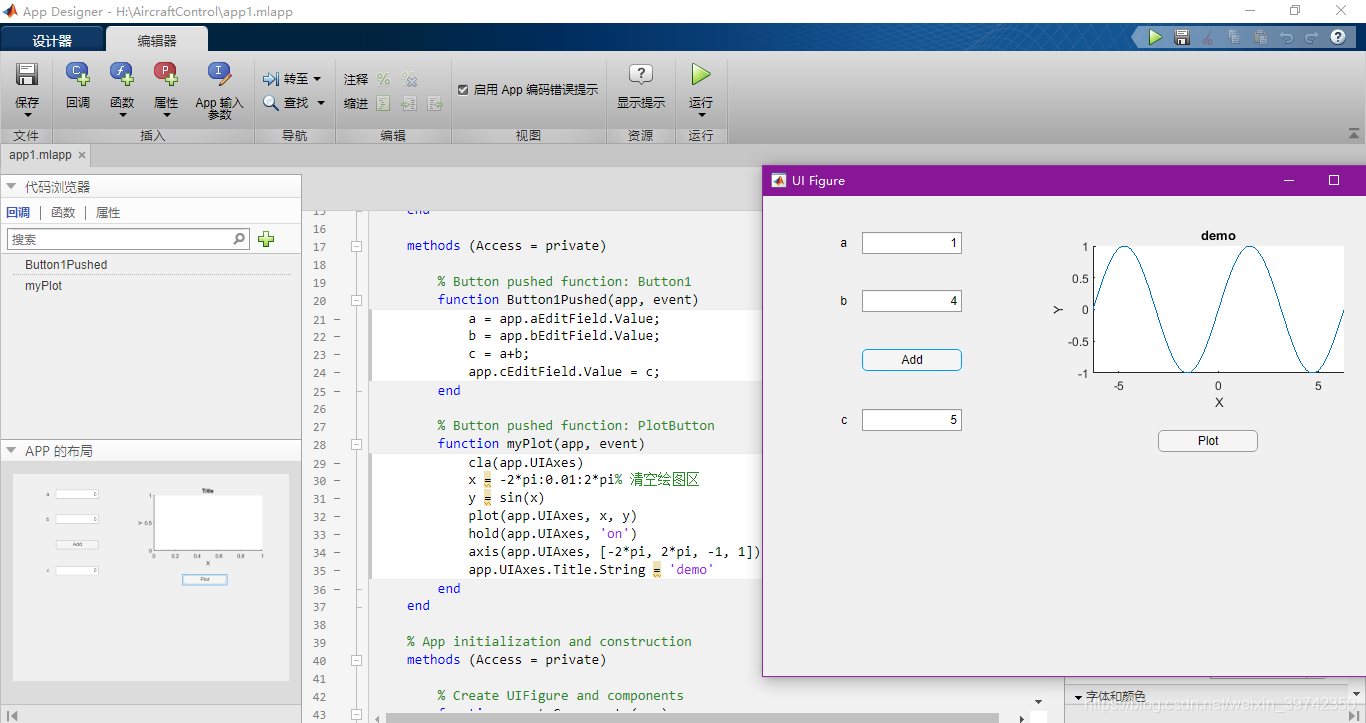Viewport: 1366px width, 723px height.
Task: Click the Add button in UI Figure
Action: tap(911, 360)
